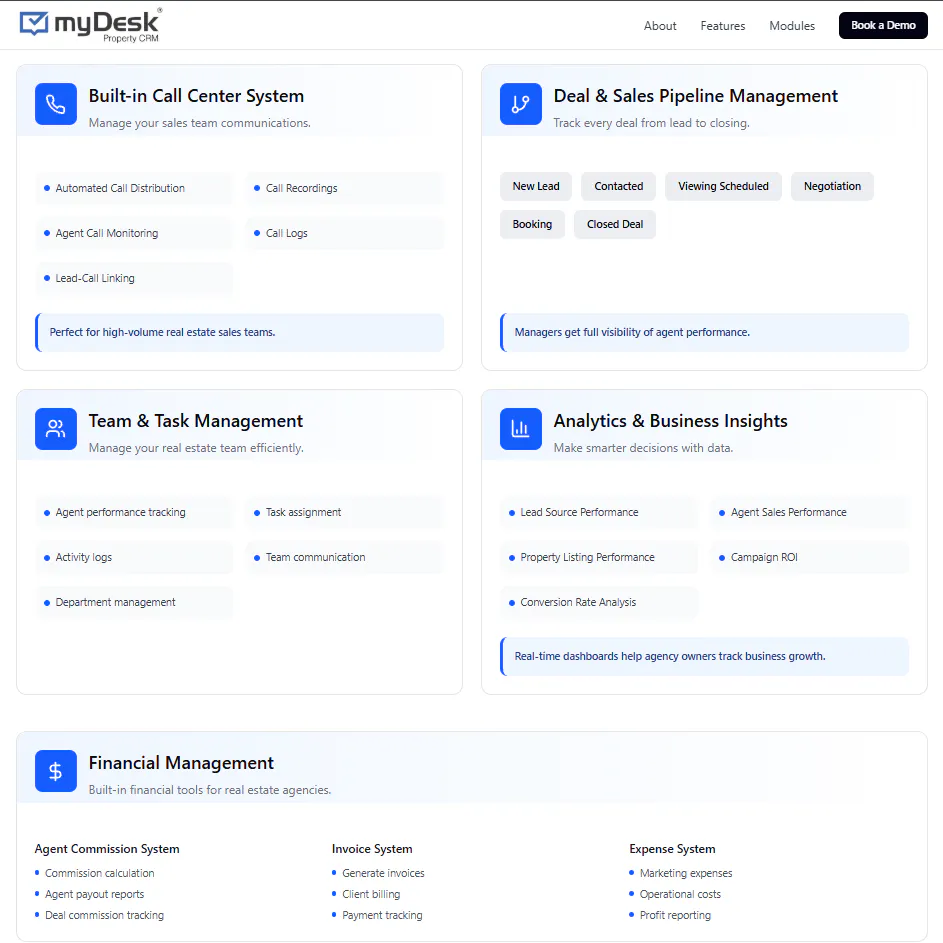Click Deal commission tracking list item
Viewport: 943px width, 943px height.
[104, 915]
